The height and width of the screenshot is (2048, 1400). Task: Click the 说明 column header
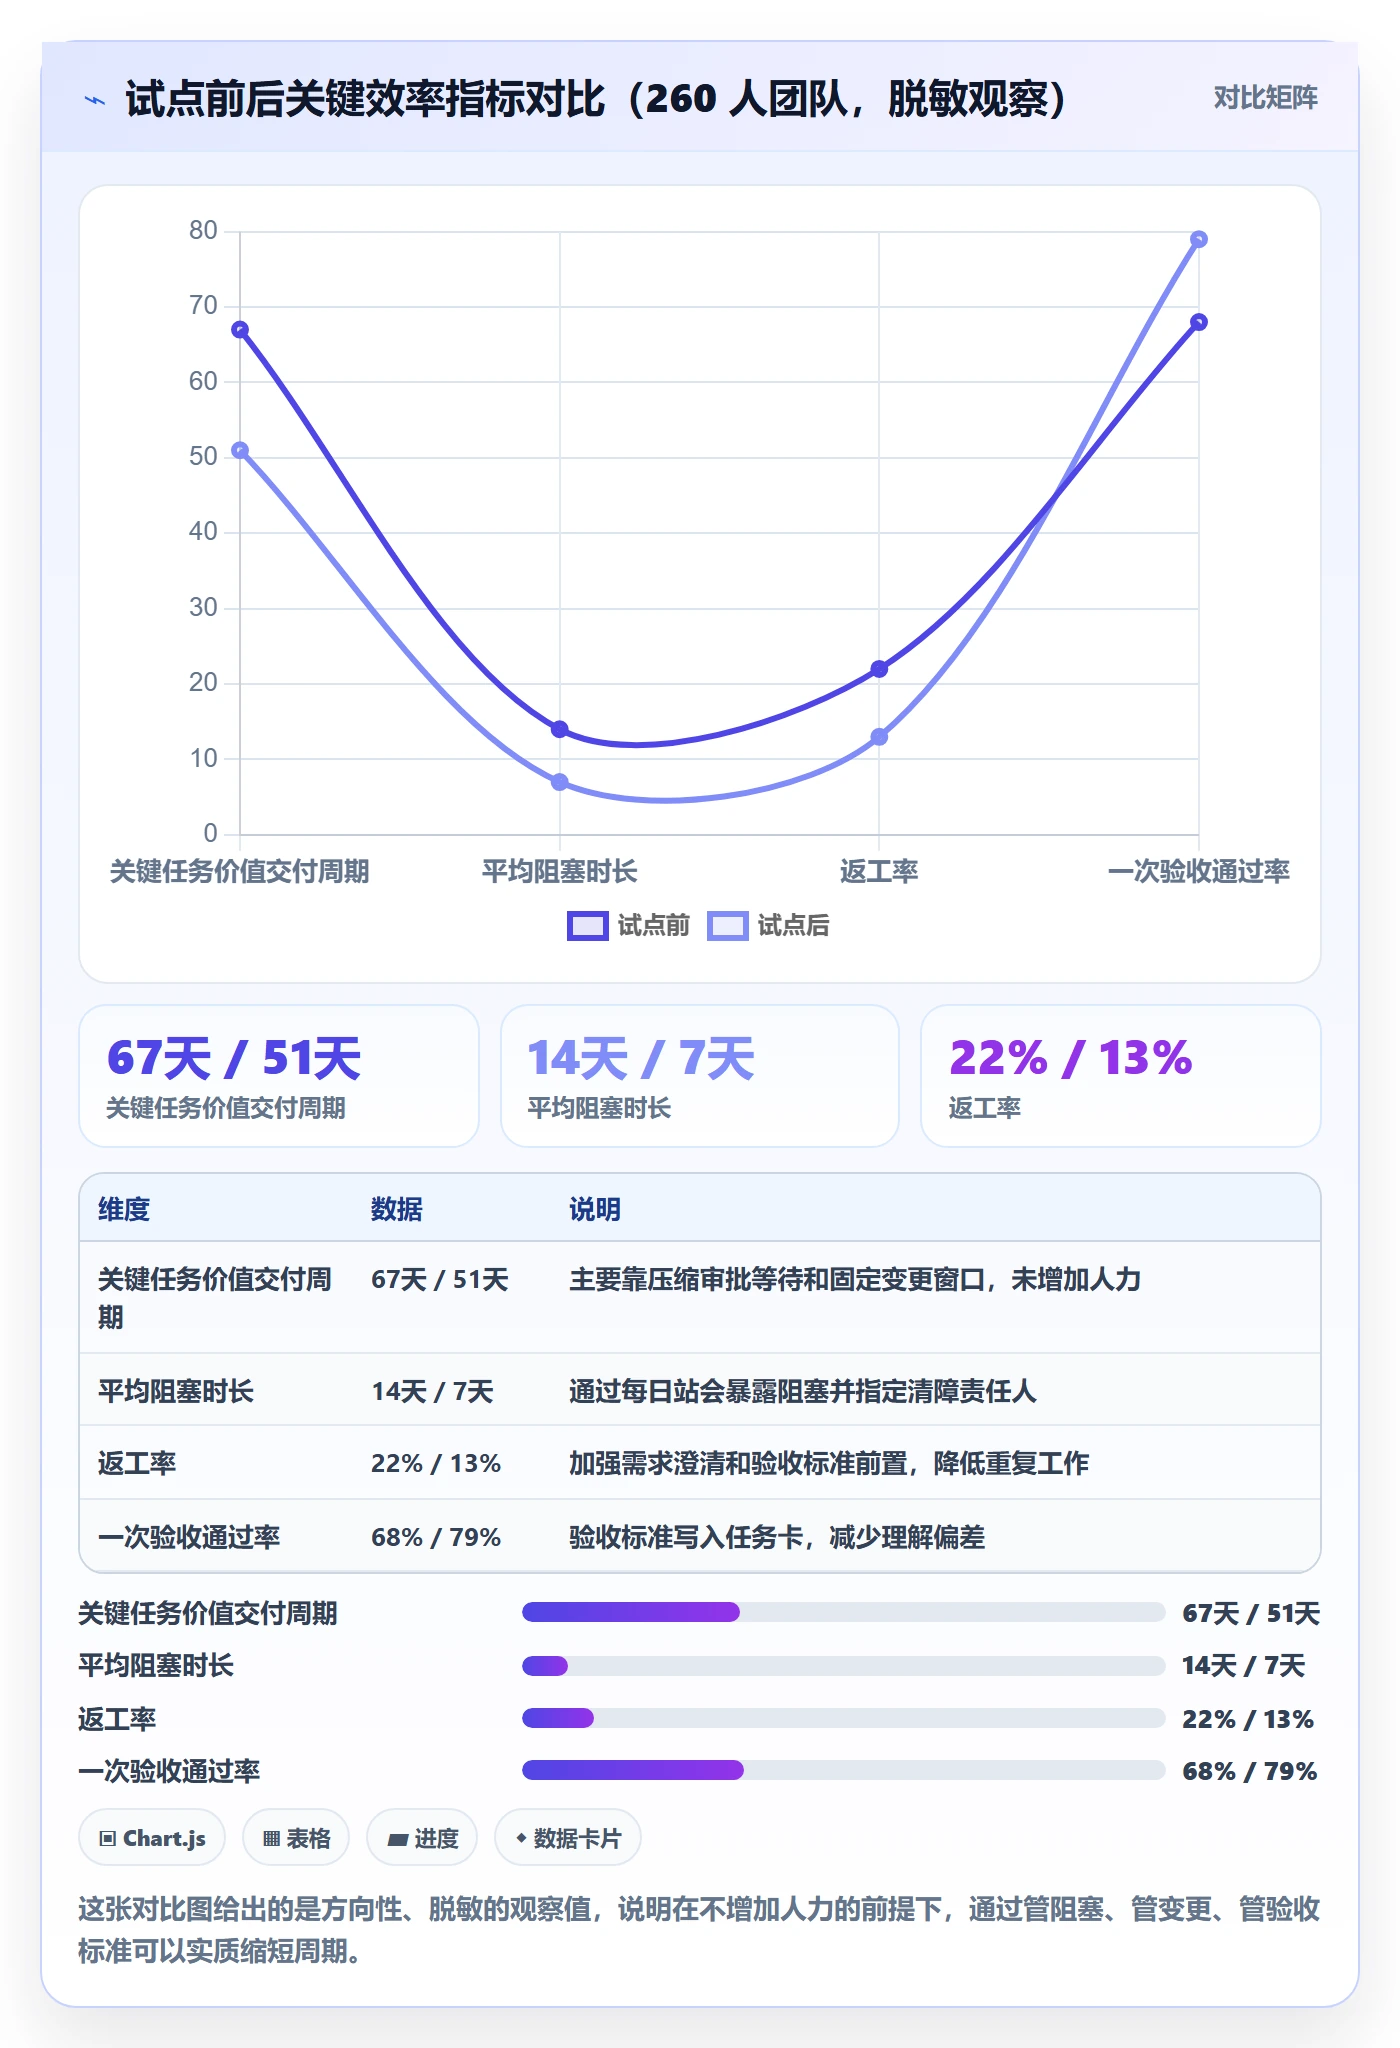click(595, 1209)
